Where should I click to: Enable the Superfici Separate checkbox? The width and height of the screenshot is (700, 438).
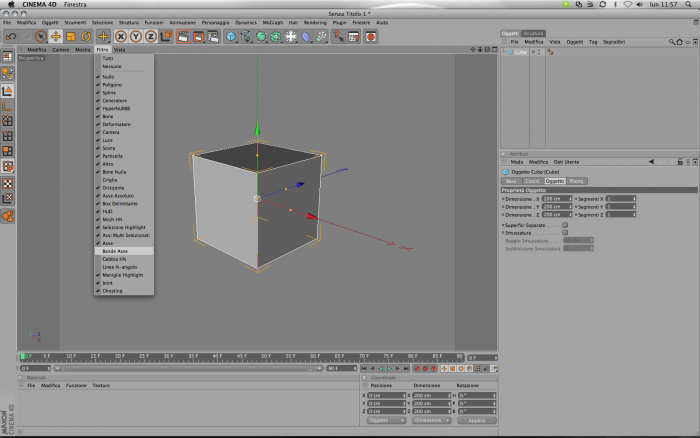pyautogui.click(x=565, y=225)
